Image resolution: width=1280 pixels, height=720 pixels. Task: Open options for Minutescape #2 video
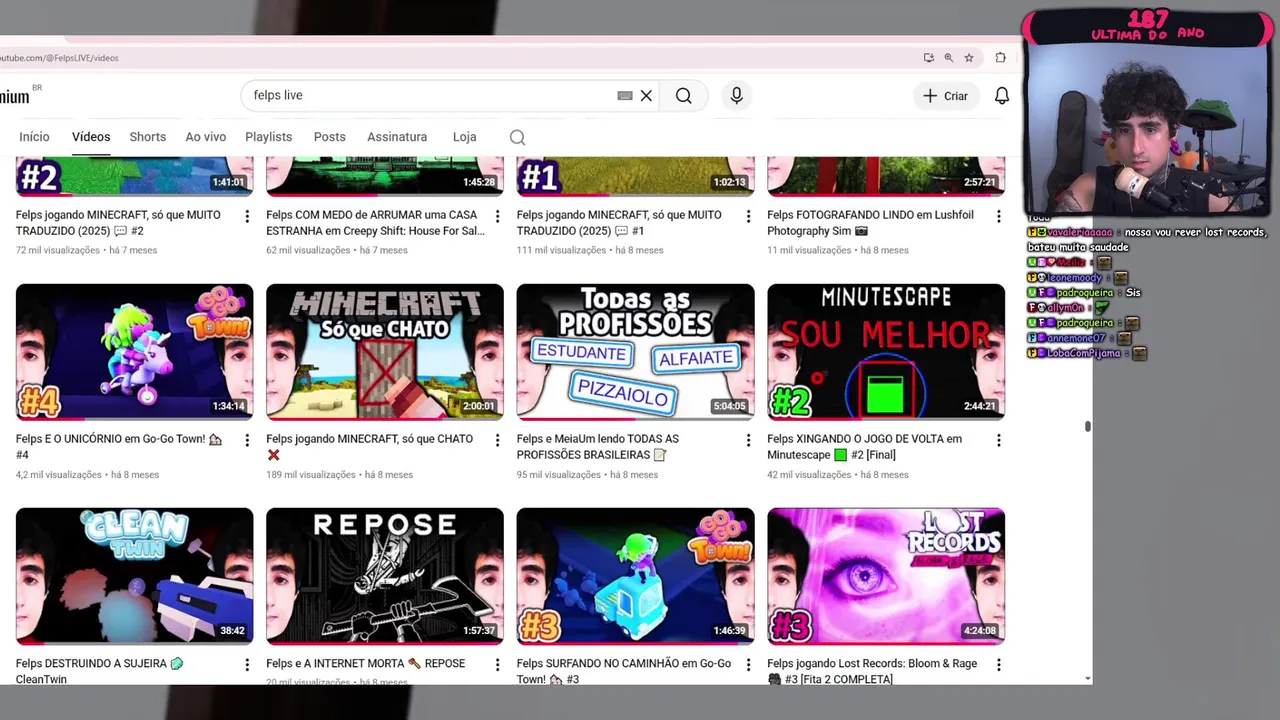pos(998,440)
